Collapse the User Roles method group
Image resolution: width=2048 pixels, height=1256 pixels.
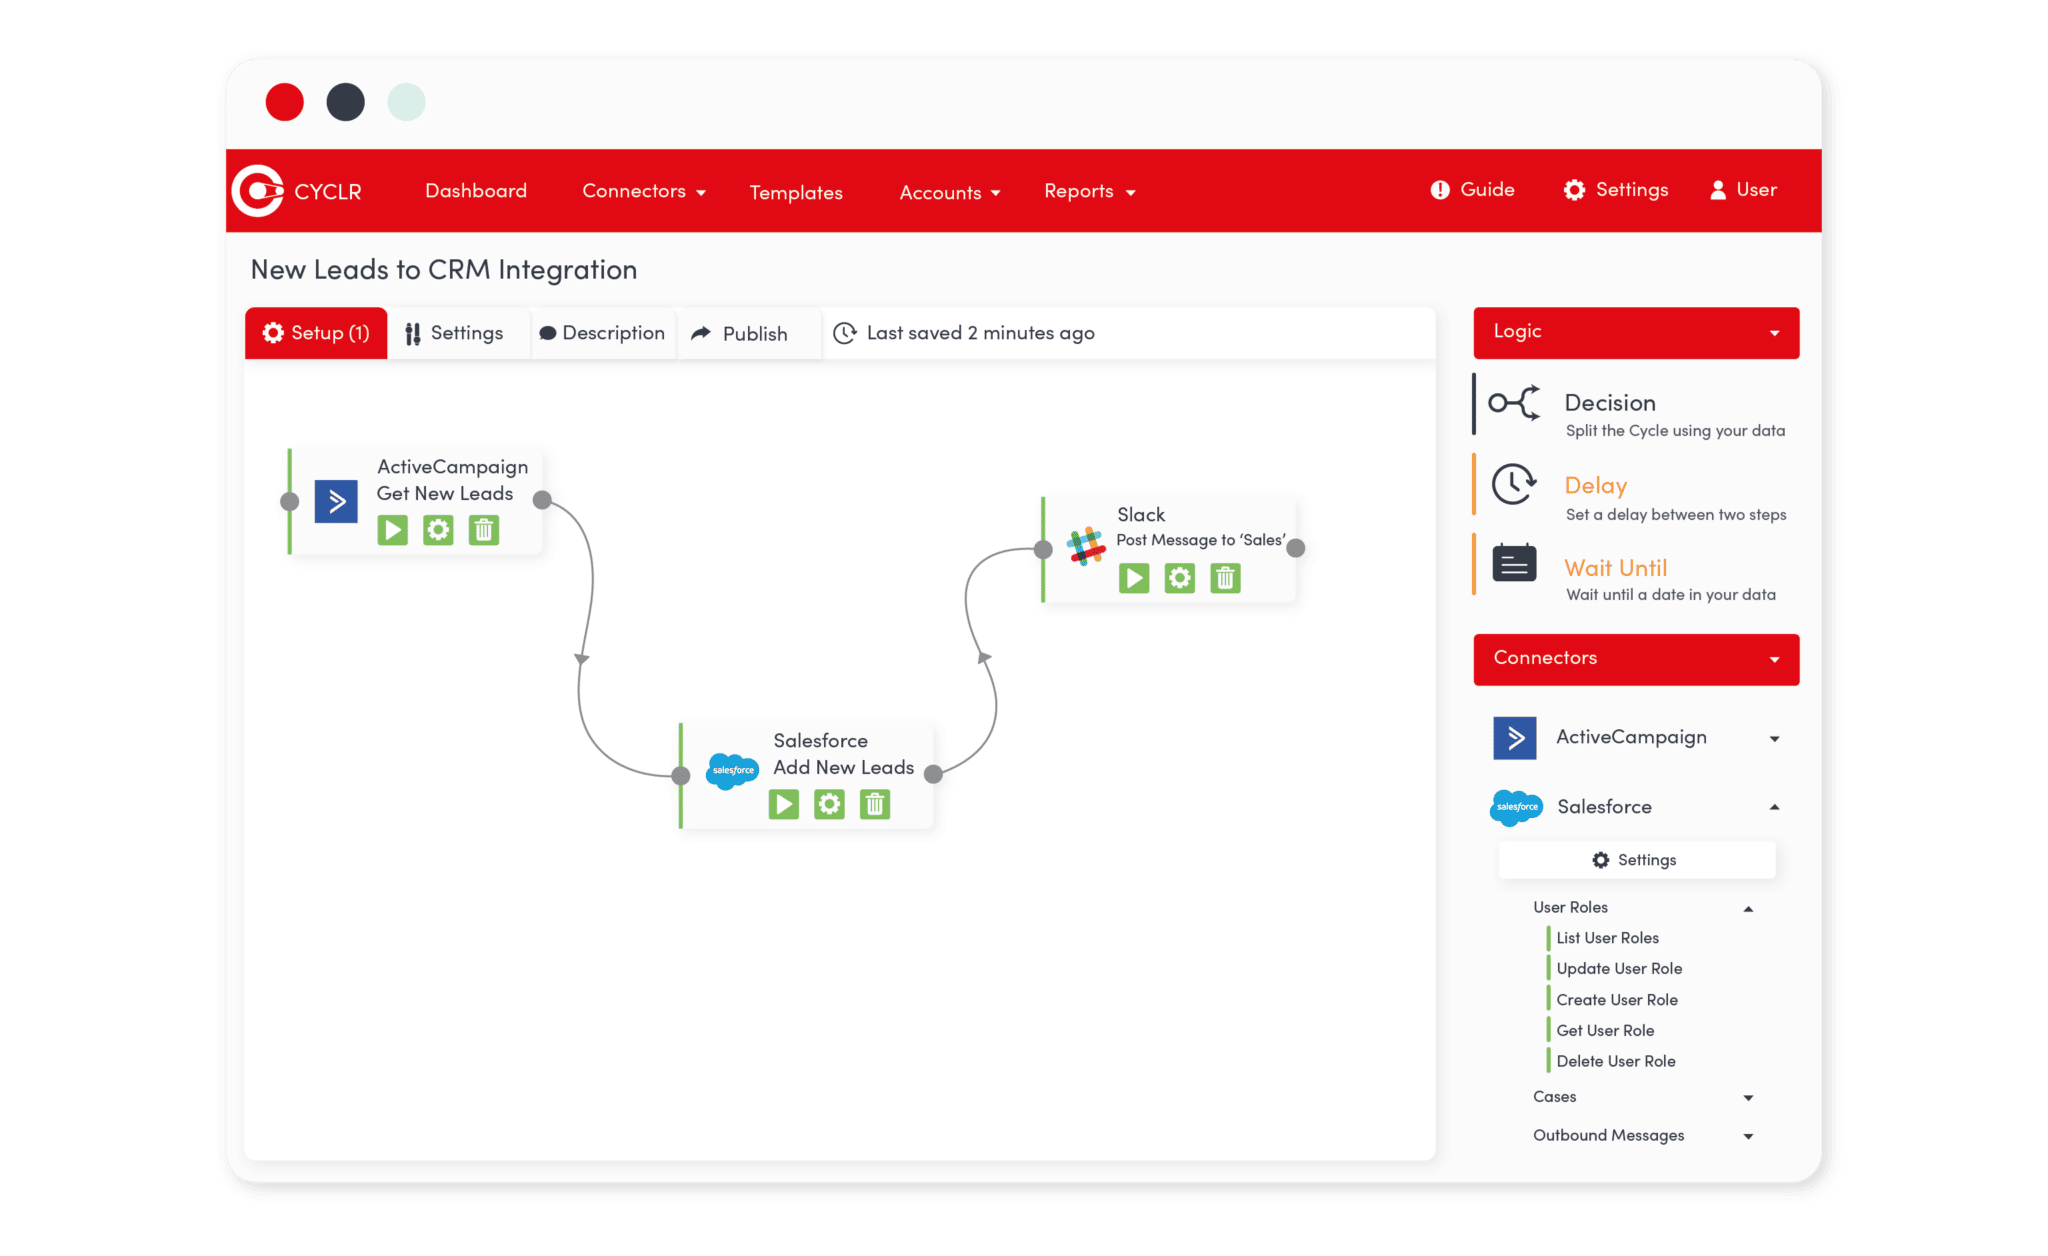[x=1748, y=909]
